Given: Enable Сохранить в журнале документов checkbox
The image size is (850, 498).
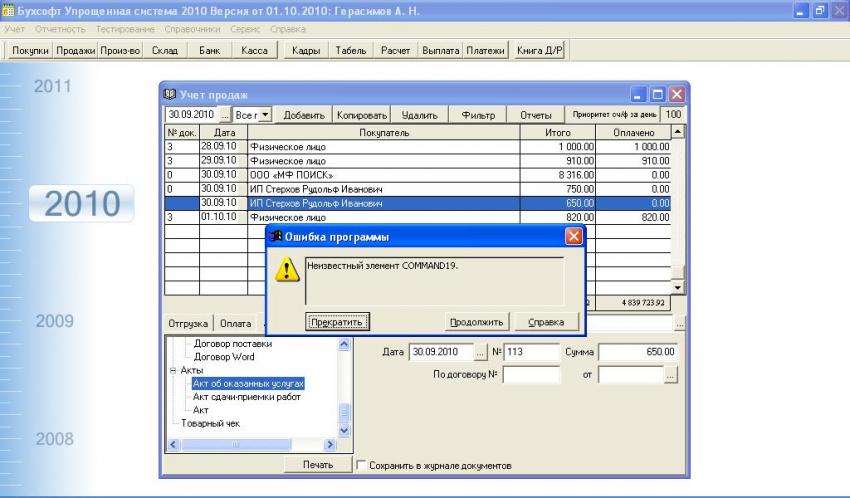Looking at the screenshot, I should [x=361, y=465].
